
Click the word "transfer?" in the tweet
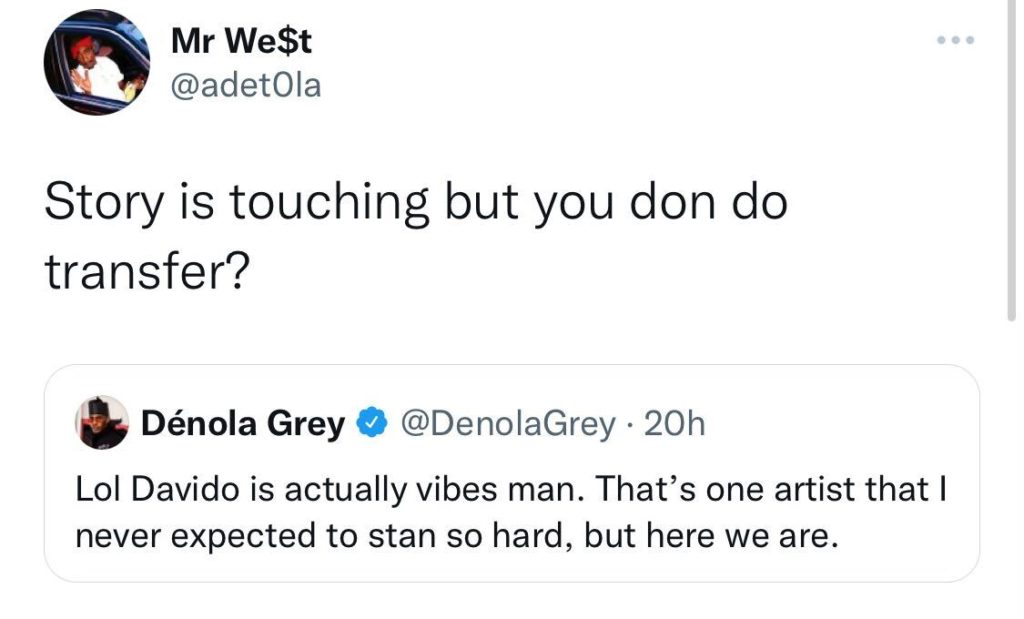coord(146,273)
